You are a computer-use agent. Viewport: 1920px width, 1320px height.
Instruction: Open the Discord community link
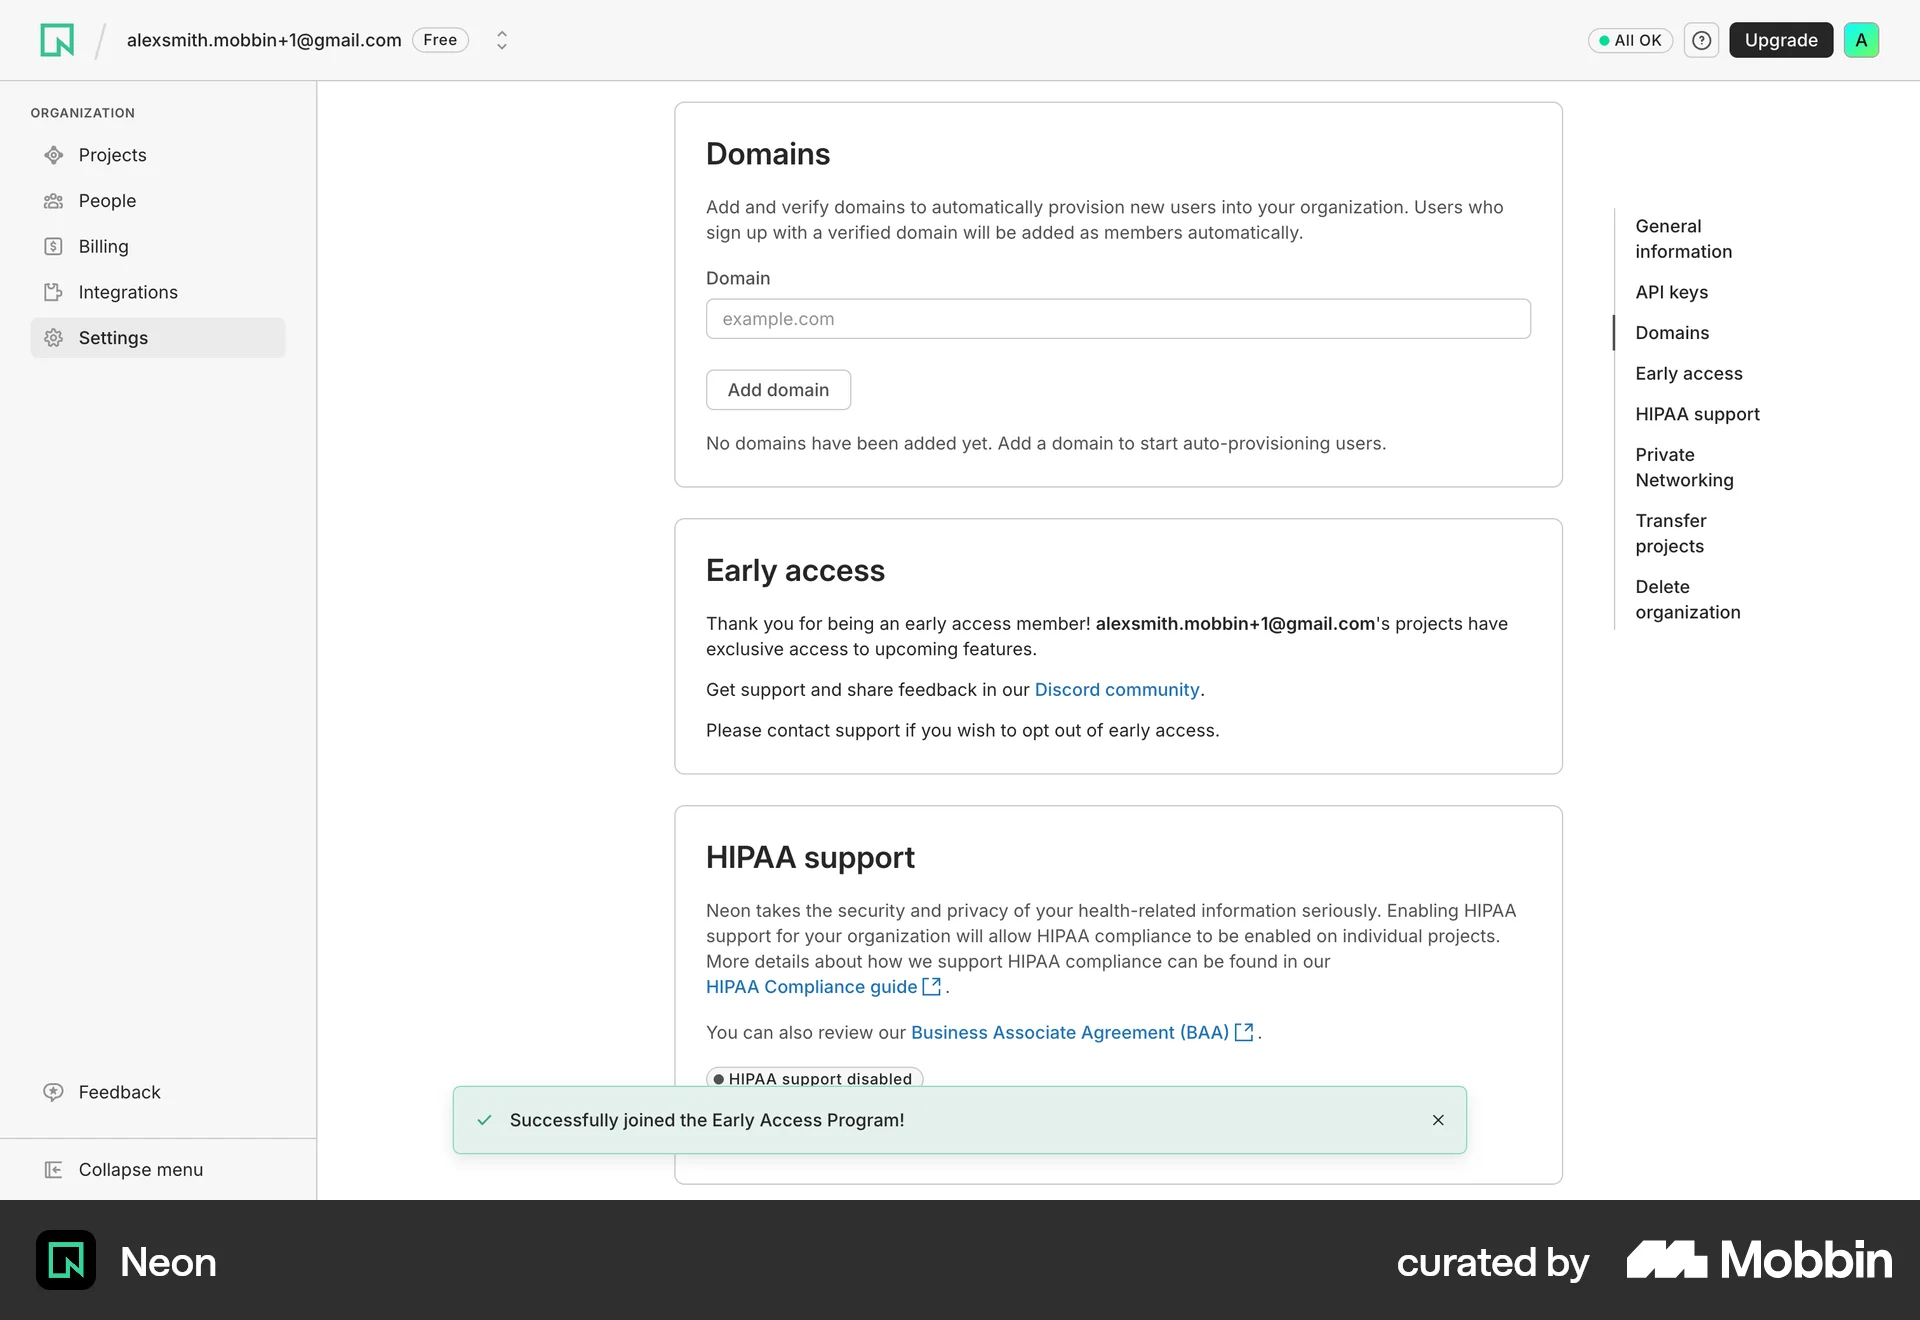pyautogui.click(x=1116, y=690)
